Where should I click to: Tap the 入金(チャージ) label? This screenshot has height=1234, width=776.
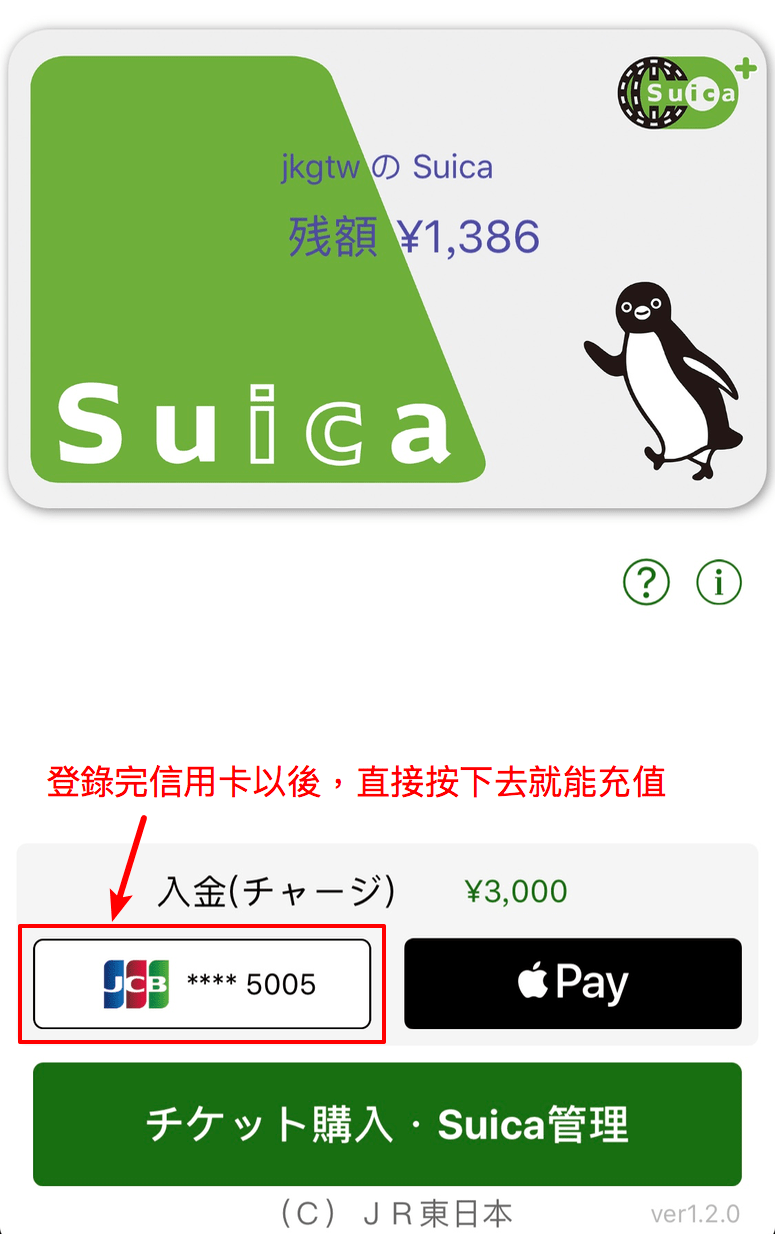276,891
